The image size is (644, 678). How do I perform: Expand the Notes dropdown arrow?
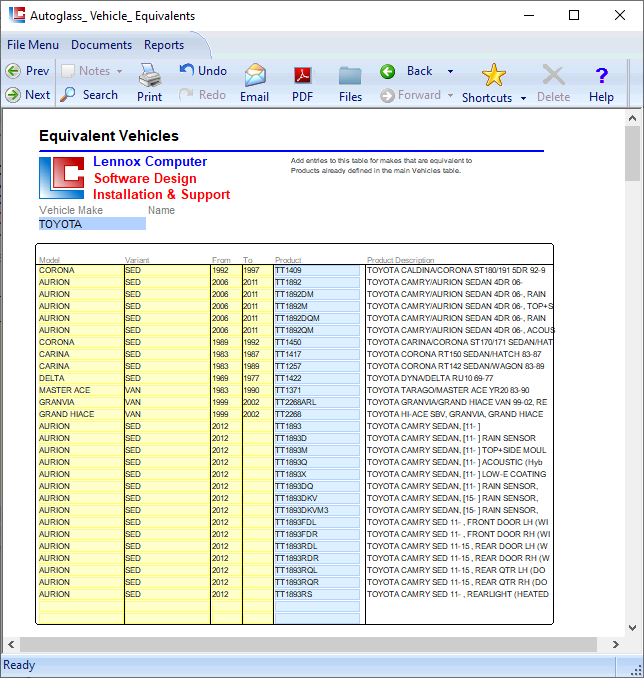click(x=119, y=71)
